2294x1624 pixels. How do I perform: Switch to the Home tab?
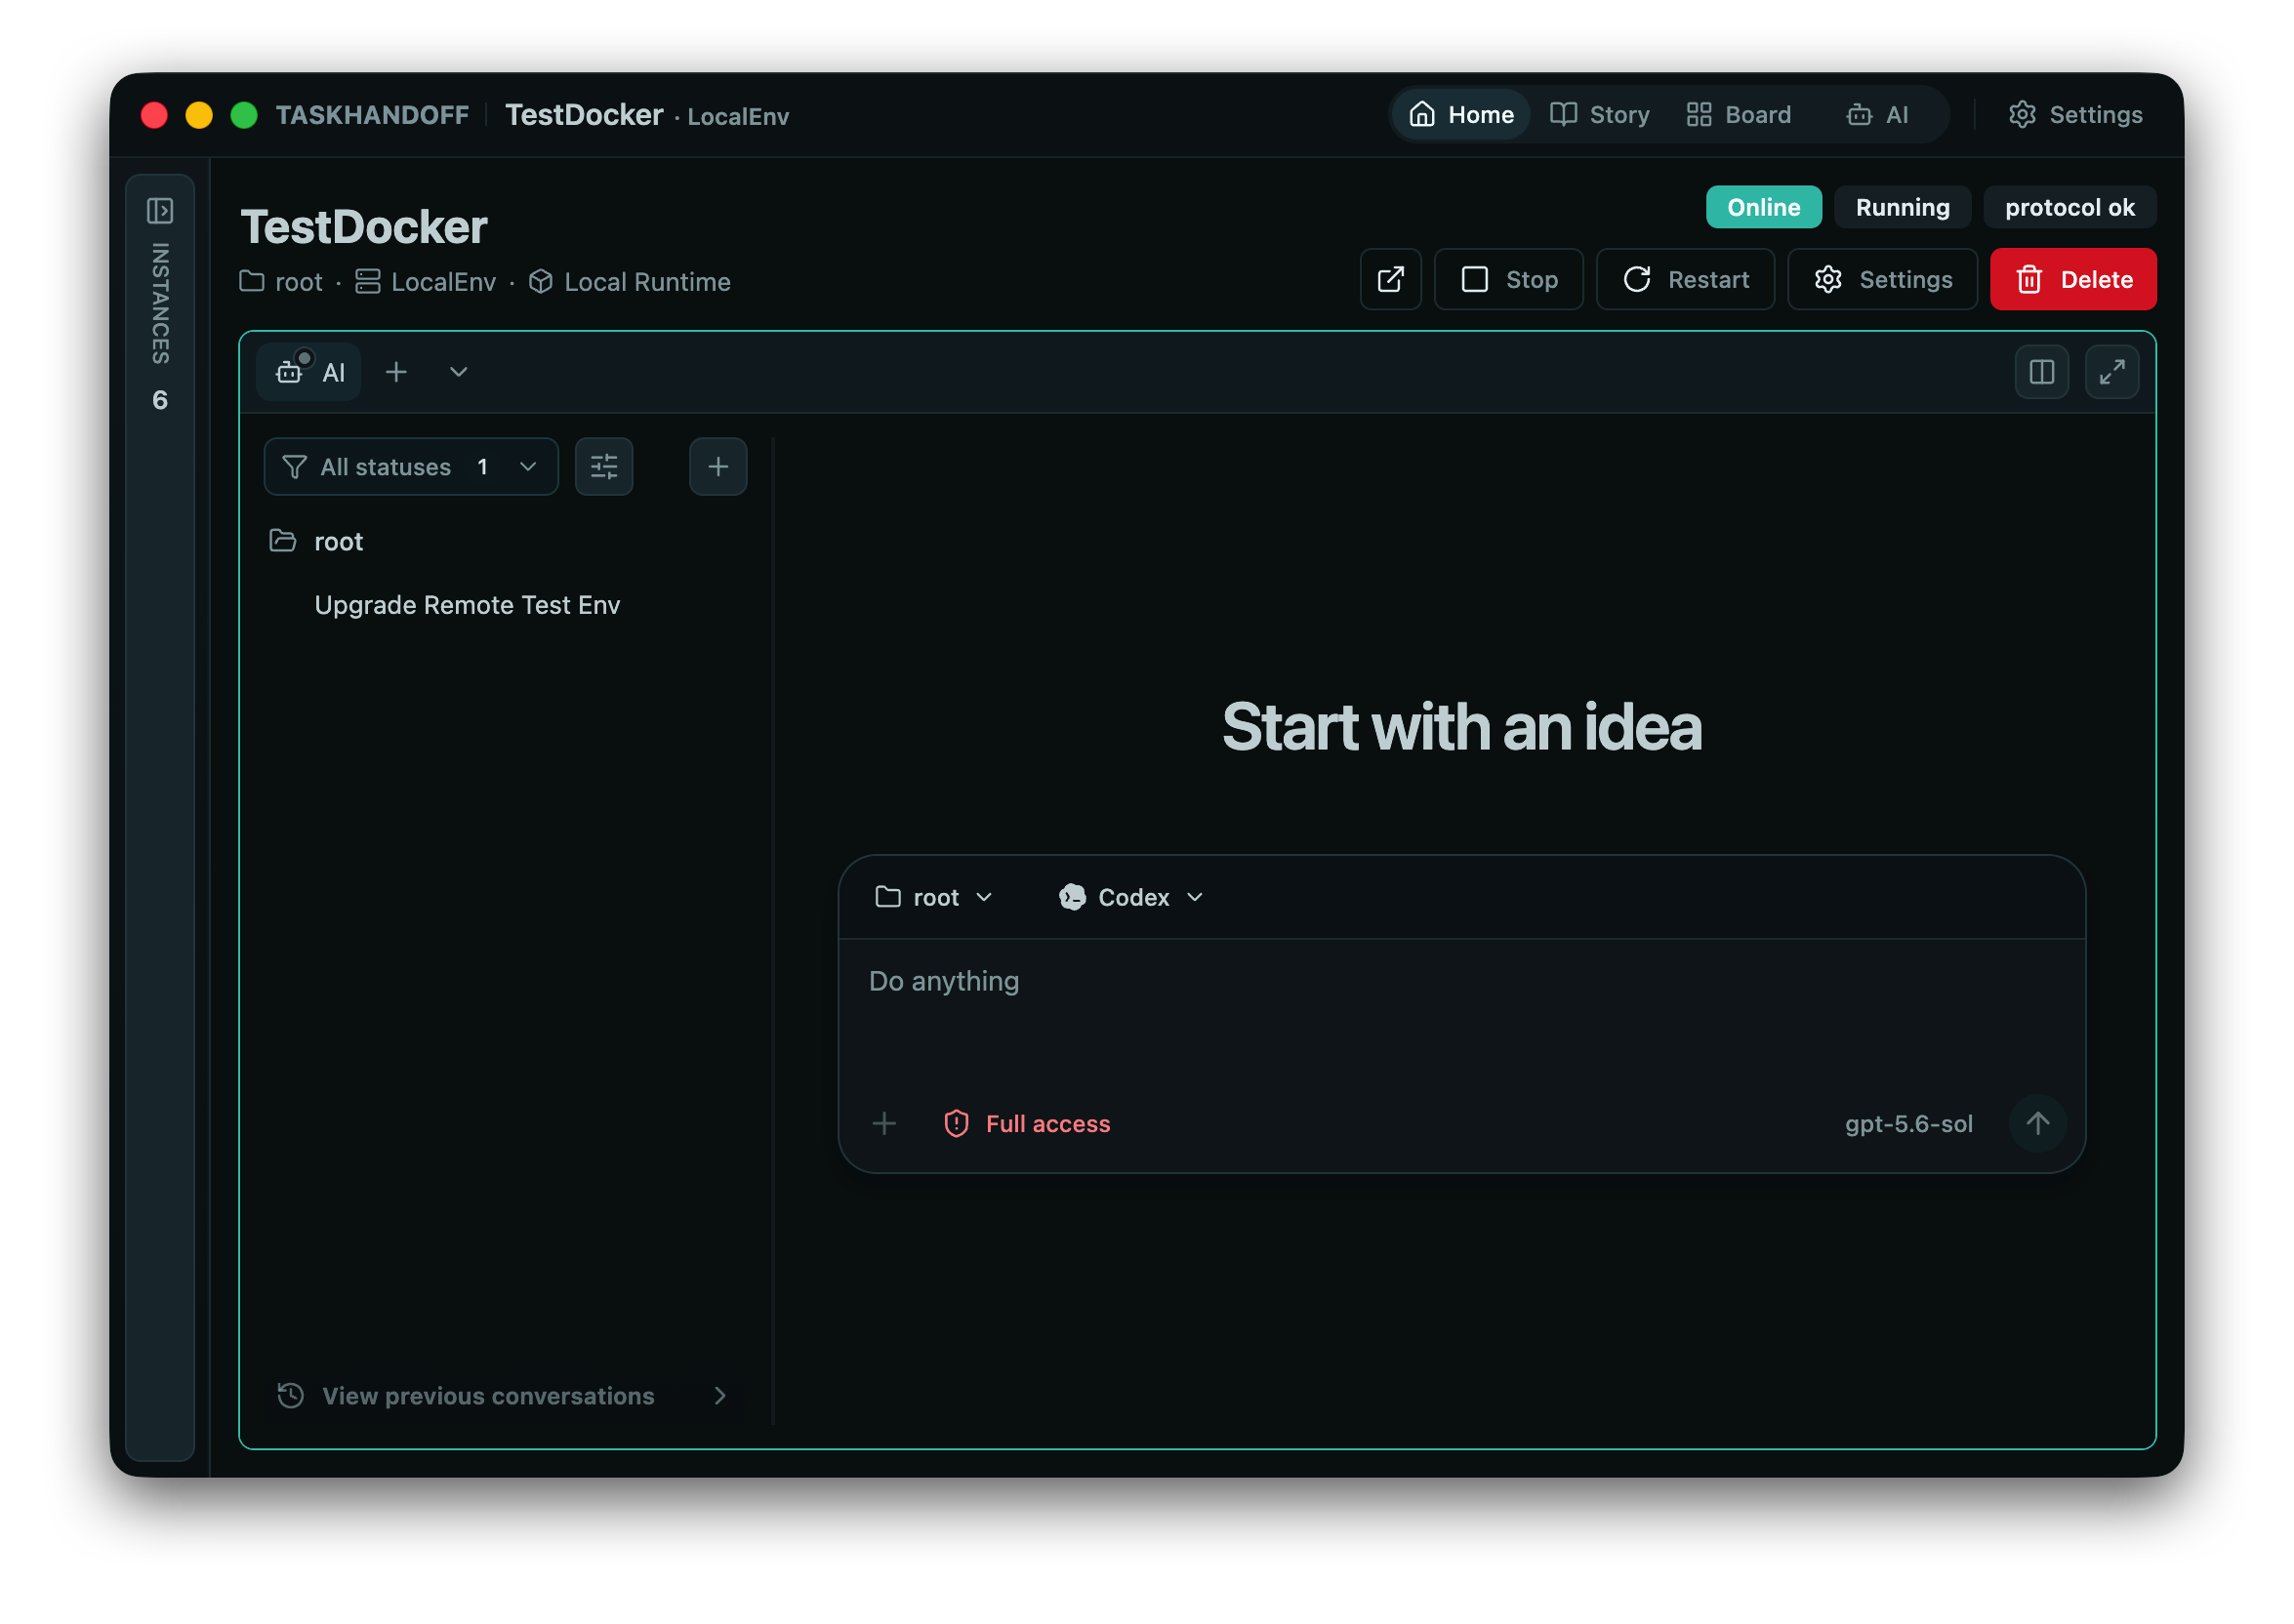(x=1460, y=115)
